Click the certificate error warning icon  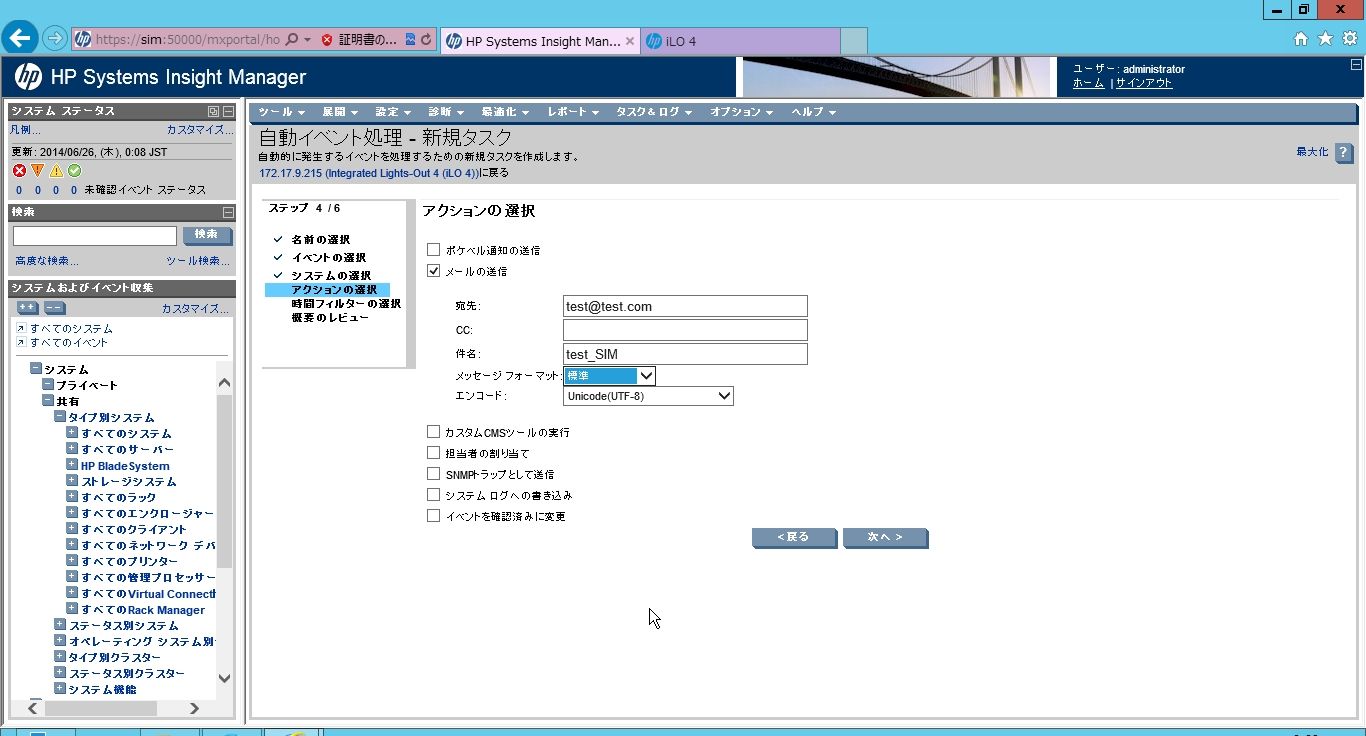[327, 40]
